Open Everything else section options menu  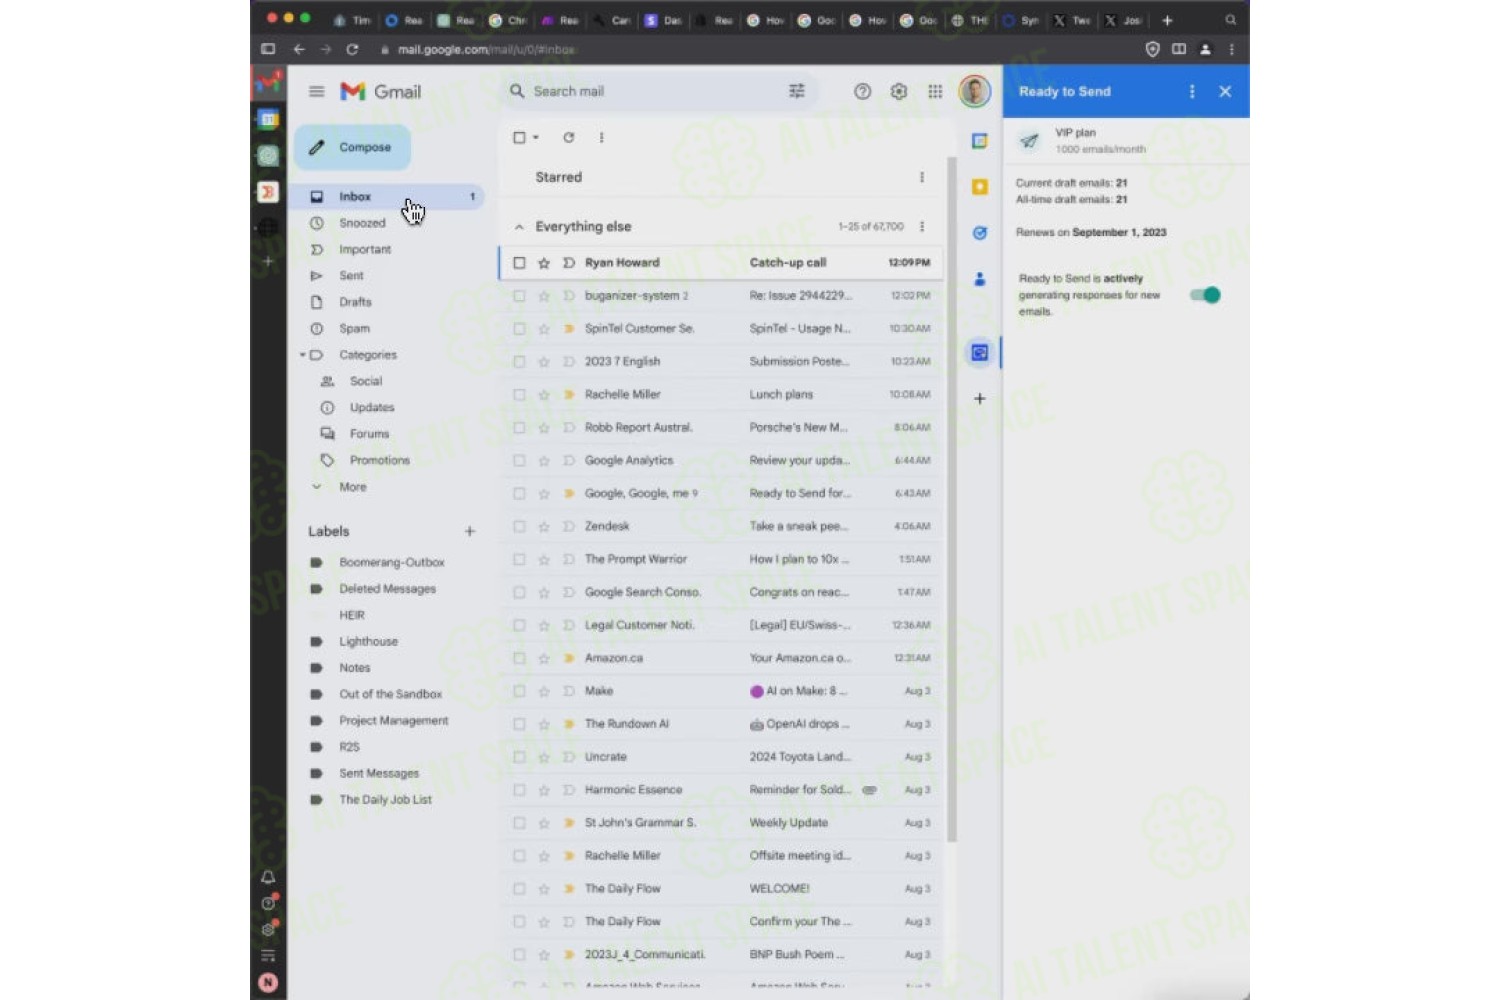[921, 226]
